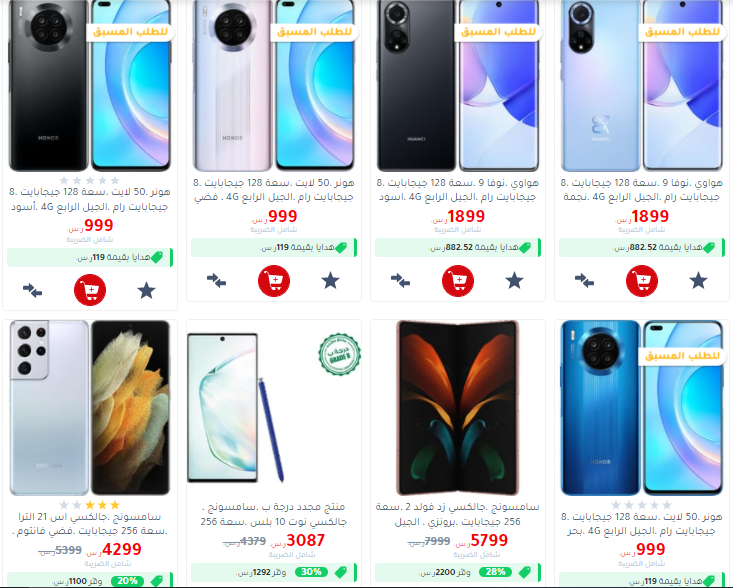Add silver Honor 50 Lite to cart
Screen dimensions: 733x588
(274, 280)
